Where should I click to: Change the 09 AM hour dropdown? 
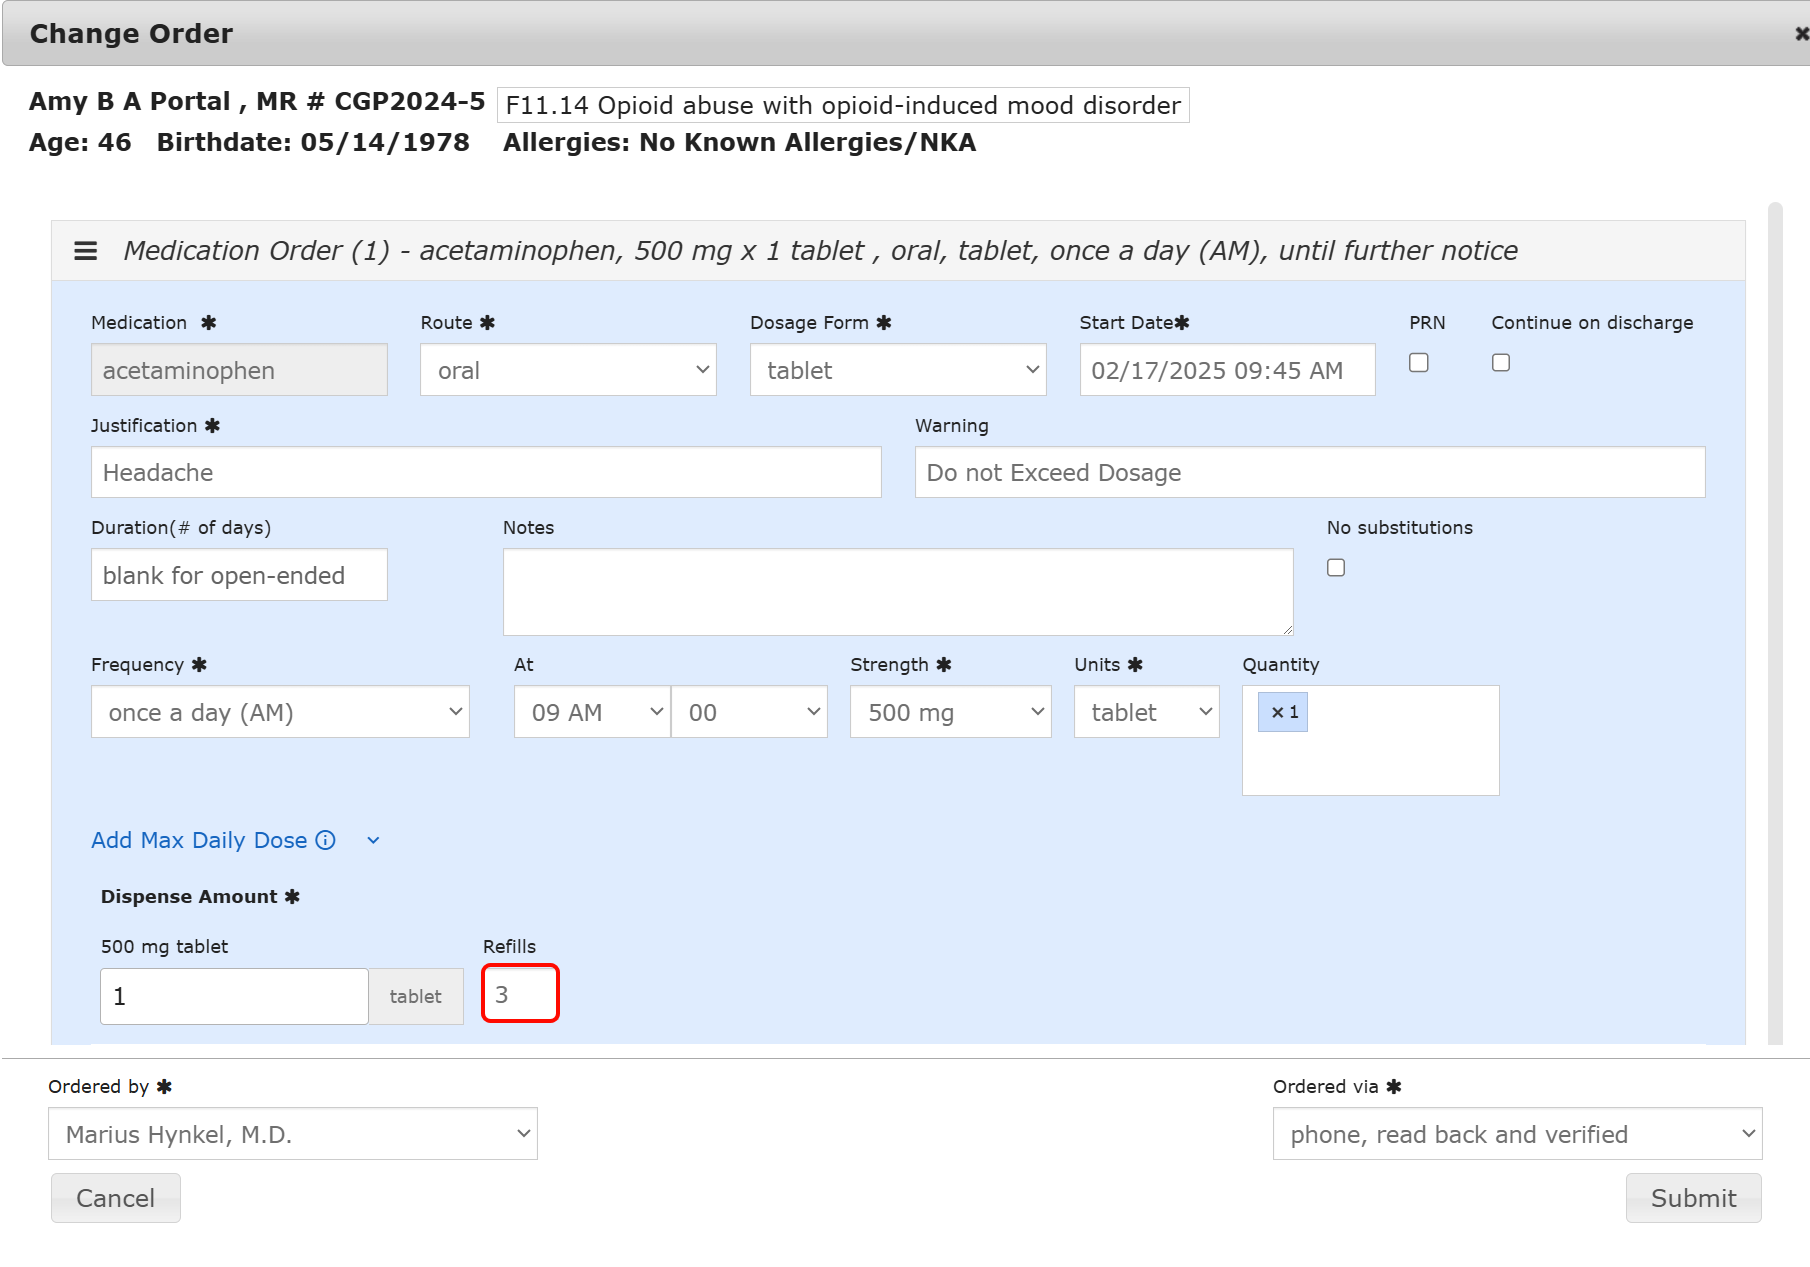click(592, 712)
